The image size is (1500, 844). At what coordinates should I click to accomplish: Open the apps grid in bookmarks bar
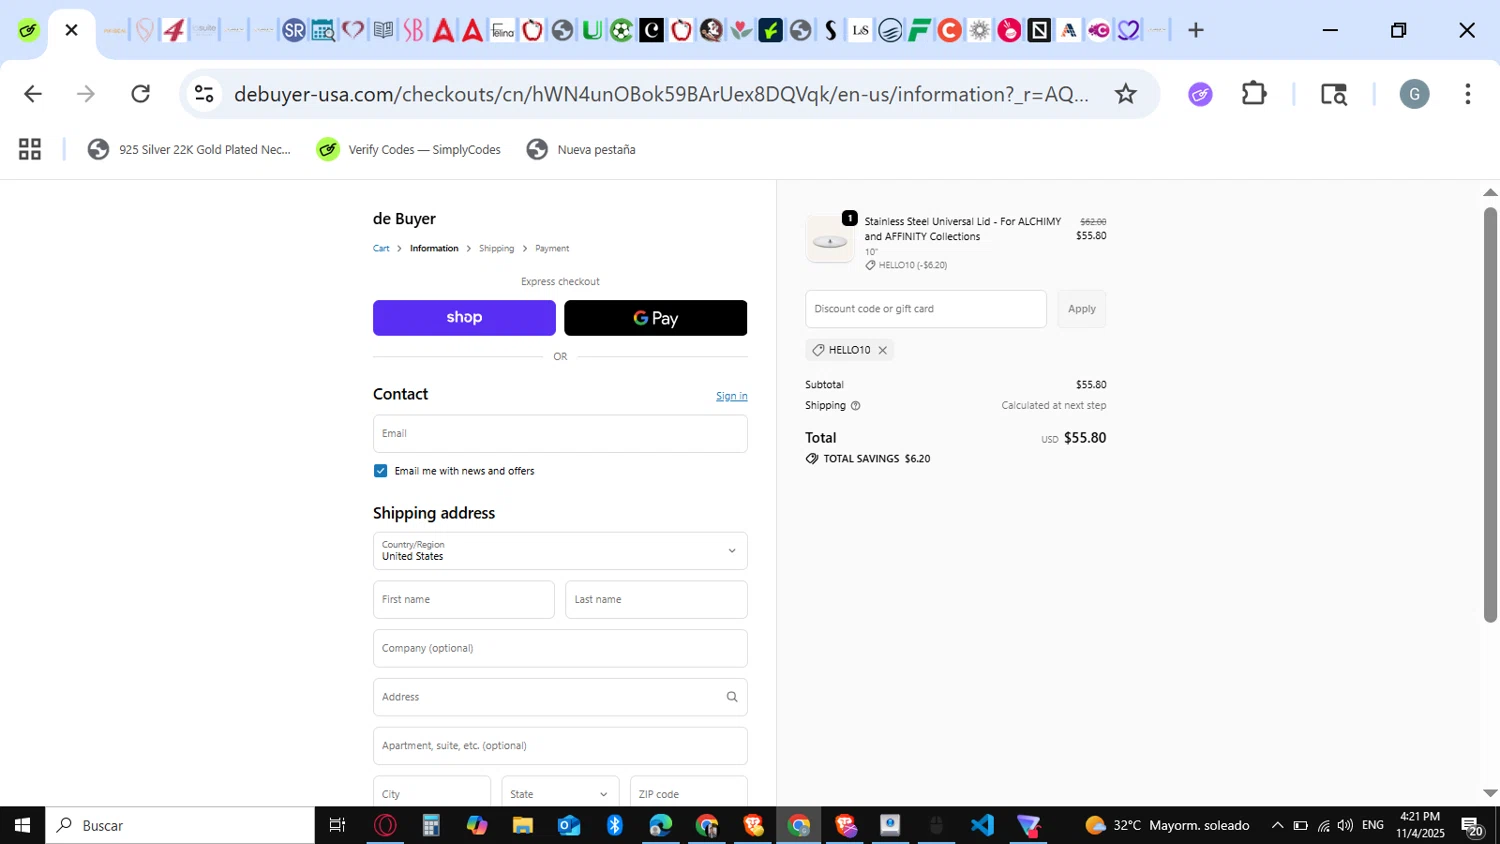[x=30, y=149]
